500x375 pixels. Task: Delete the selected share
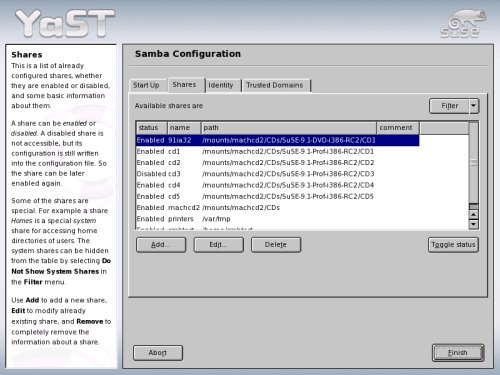click(x=276, y=245)
